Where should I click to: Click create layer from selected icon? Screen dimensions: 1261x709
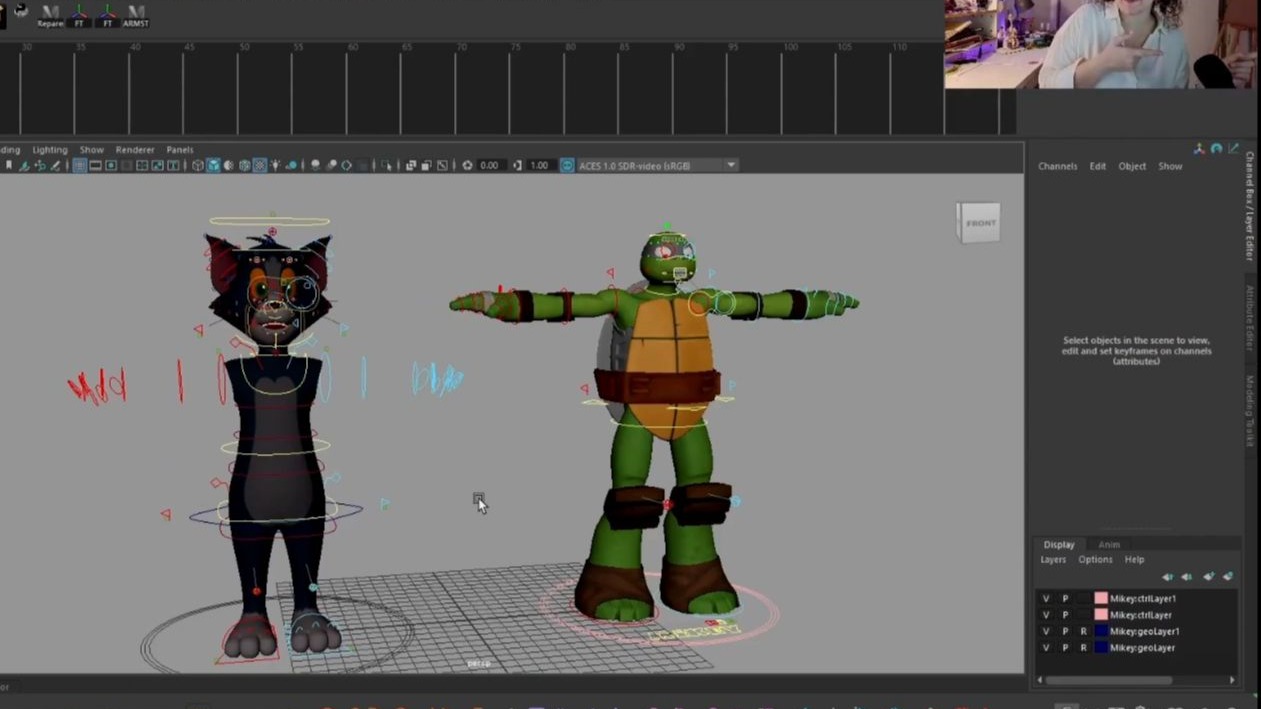pyautogui.click(x=1228, y=577)
